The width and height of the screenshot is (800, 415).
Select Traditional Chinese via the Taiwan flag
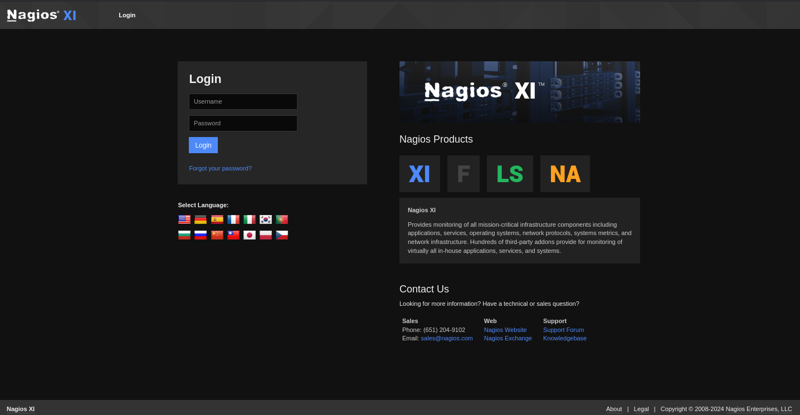click(x=233, y=235)
